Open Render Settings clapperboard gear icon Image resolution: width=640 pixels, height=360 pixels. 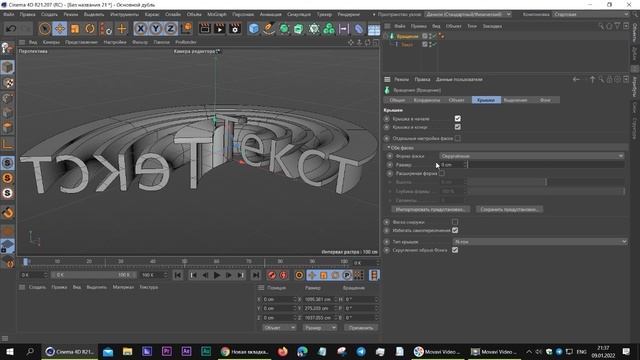coord(235,29)
